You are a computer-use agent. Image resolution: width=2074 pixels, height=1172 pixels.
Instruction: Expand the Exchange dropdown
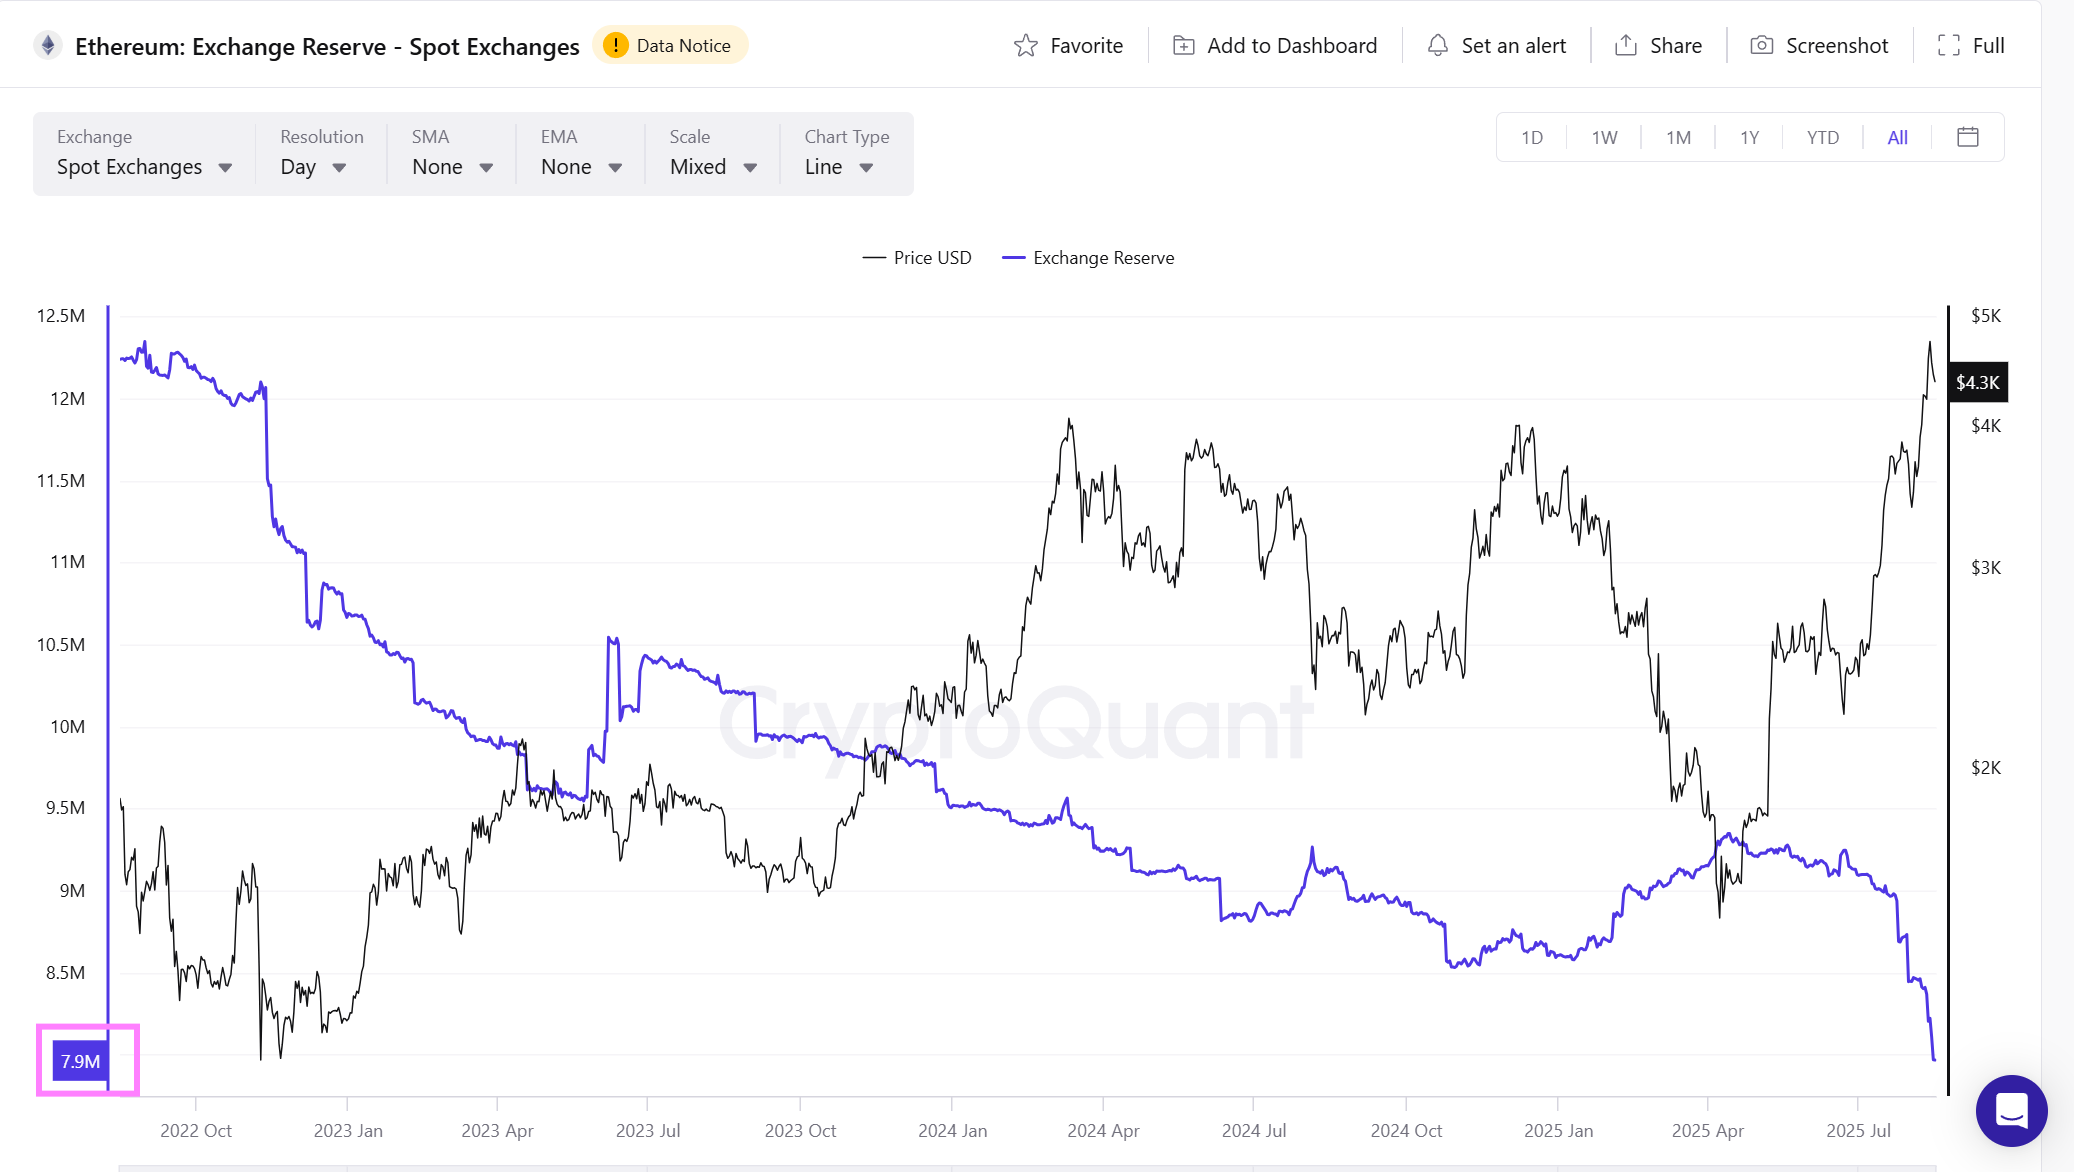click(x=144, y=167)
